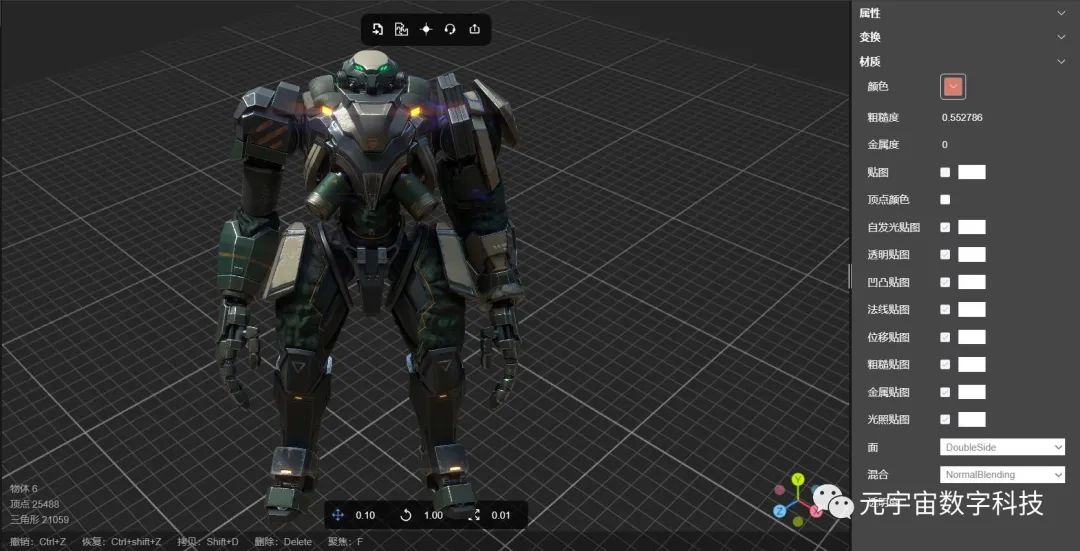
Task: Toggle the 自发光贴图 checkbox
Action: 945,227
